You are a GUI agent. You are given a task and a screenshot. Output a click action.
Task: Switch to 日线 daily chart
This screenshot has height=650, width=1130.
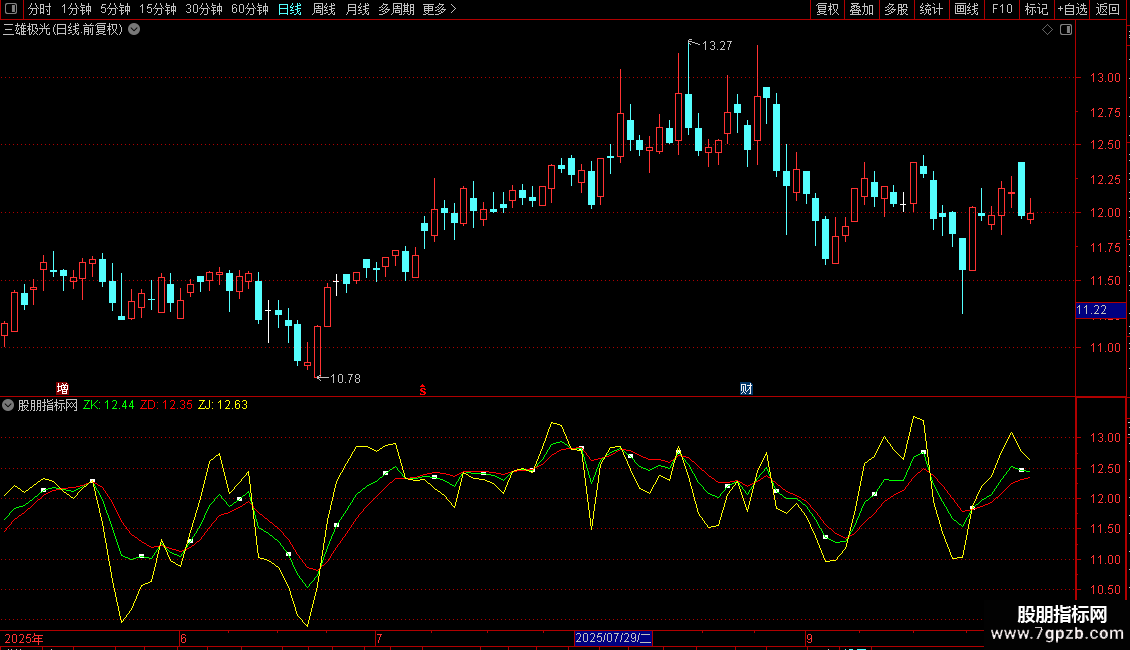tap(290, 9)
